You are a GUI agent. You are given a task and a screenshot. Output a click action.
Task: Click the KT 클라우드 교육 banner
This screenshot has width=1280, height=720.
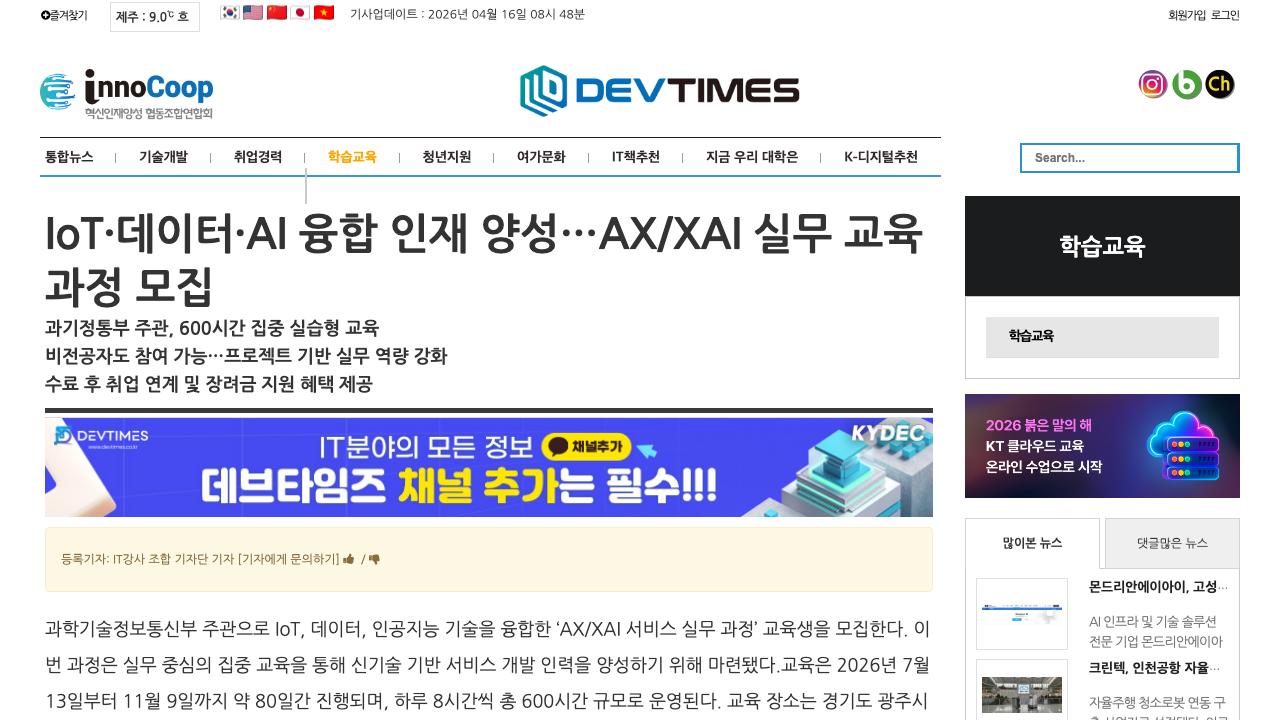1102,446
